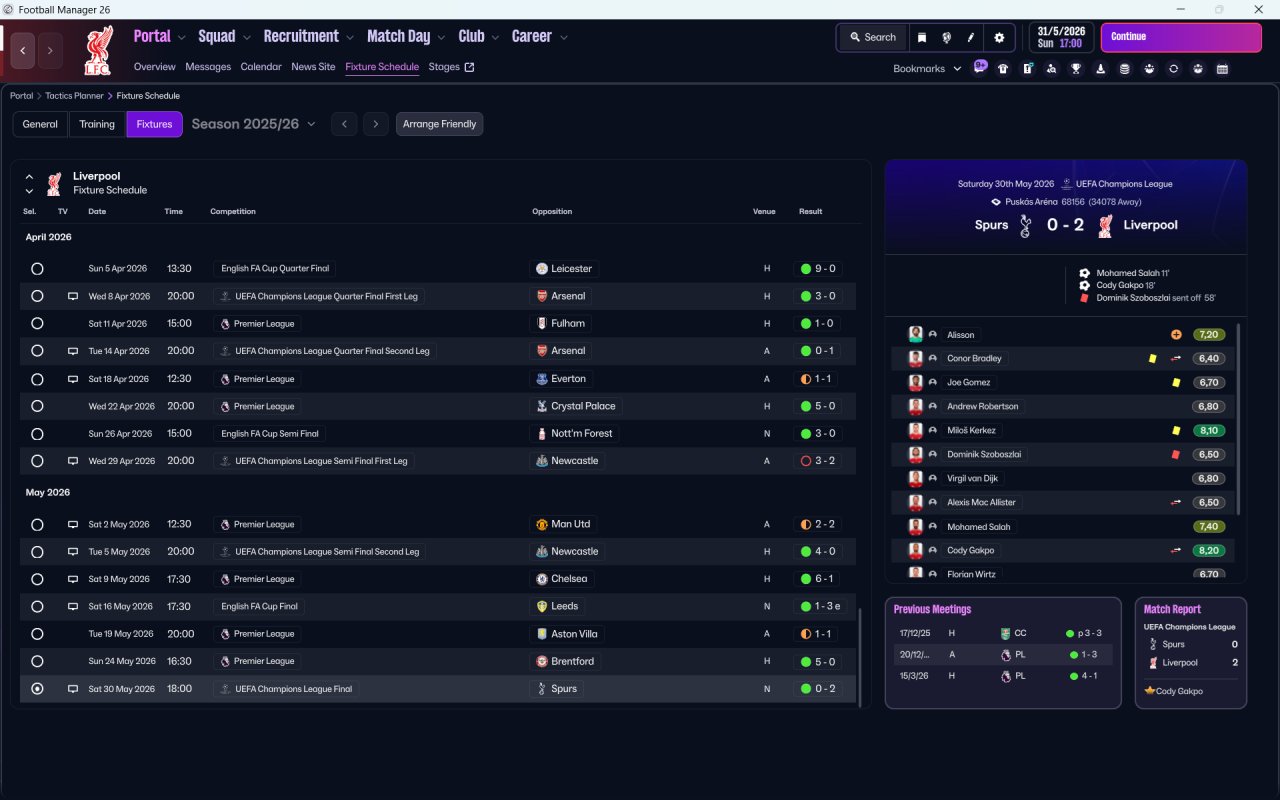Click the circular transfer arrows icon
Screen dimensions: 1280x800
point(1173,69)
